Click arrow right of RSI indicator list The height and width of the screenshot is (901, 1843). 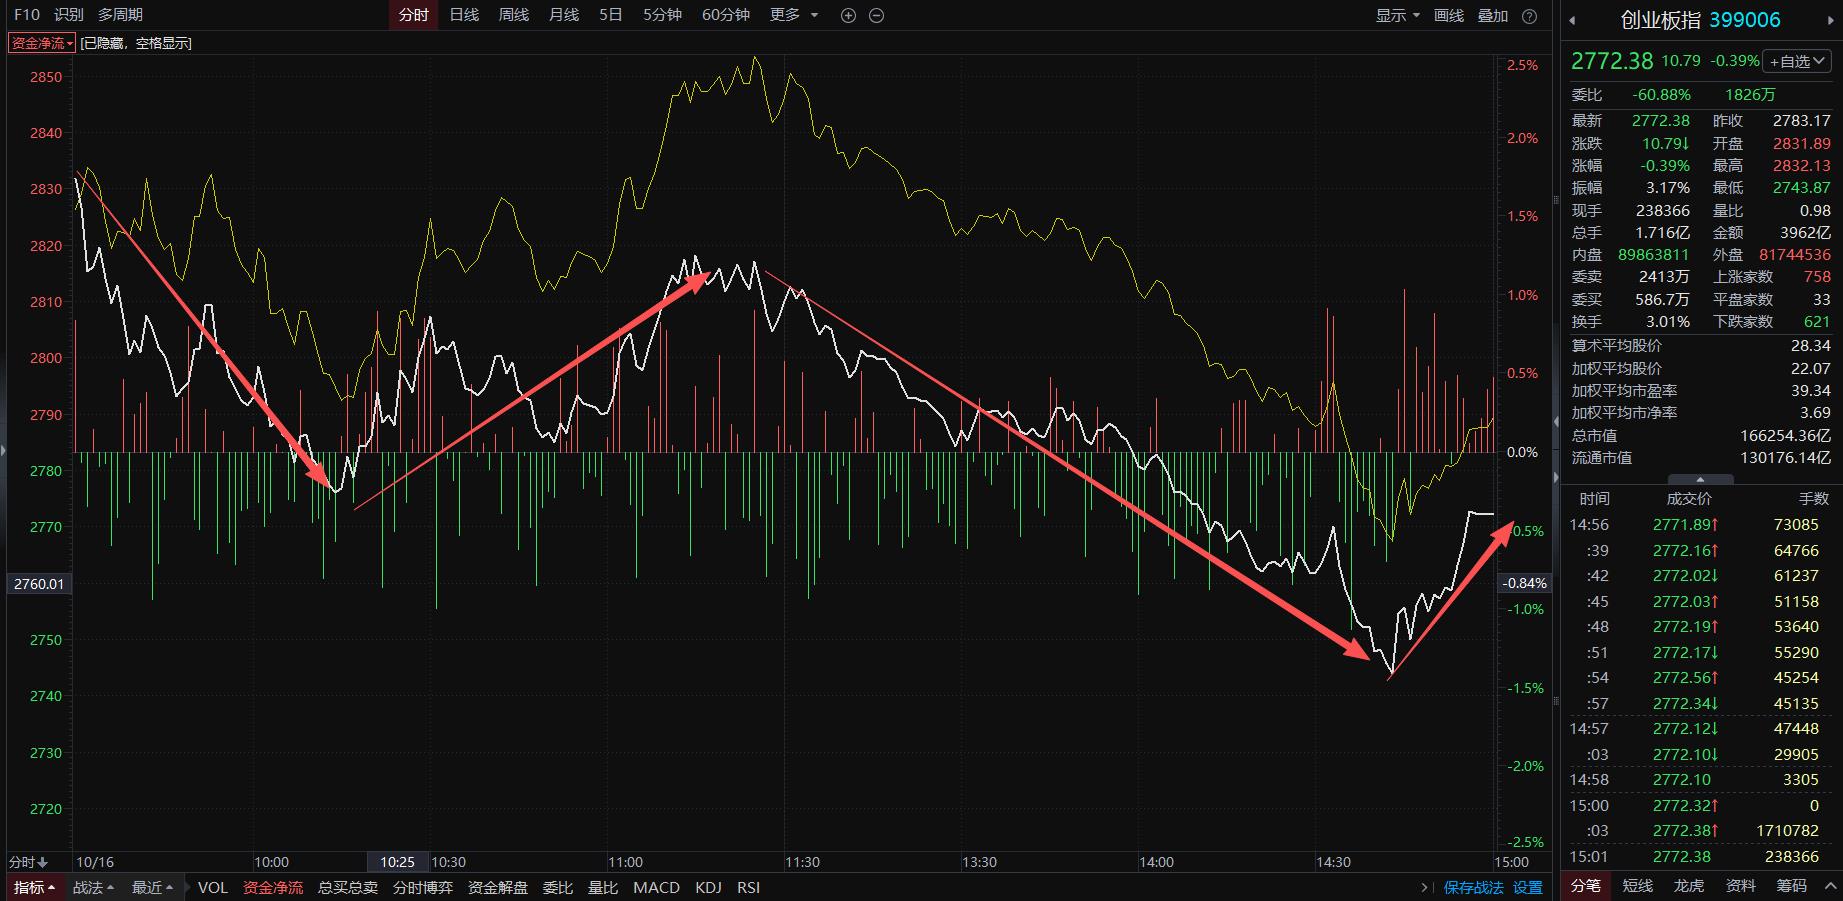coord(1424,887)
